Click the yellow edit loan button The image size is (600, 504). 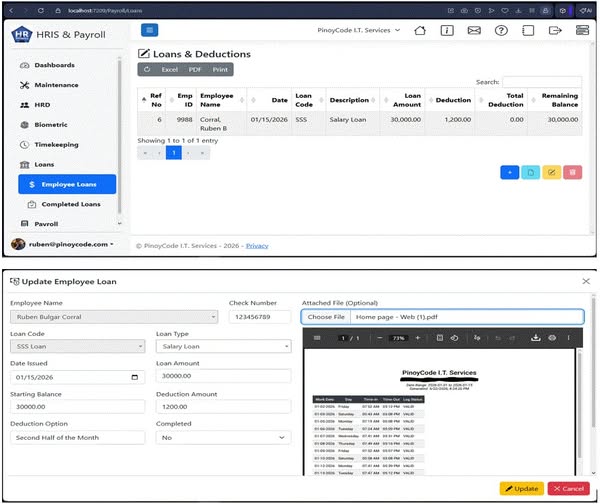551,173
